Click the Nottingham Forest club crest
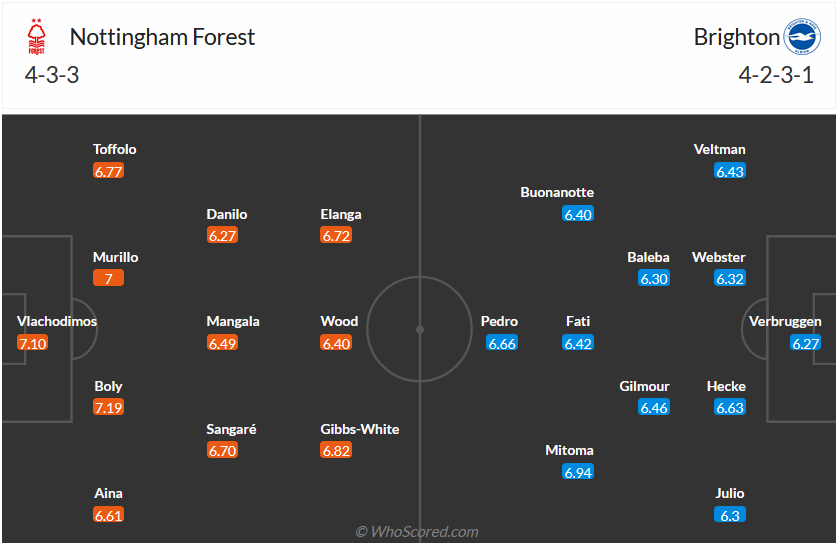The width and height of the screenshot is (837, 543). (x=36, y=39)
